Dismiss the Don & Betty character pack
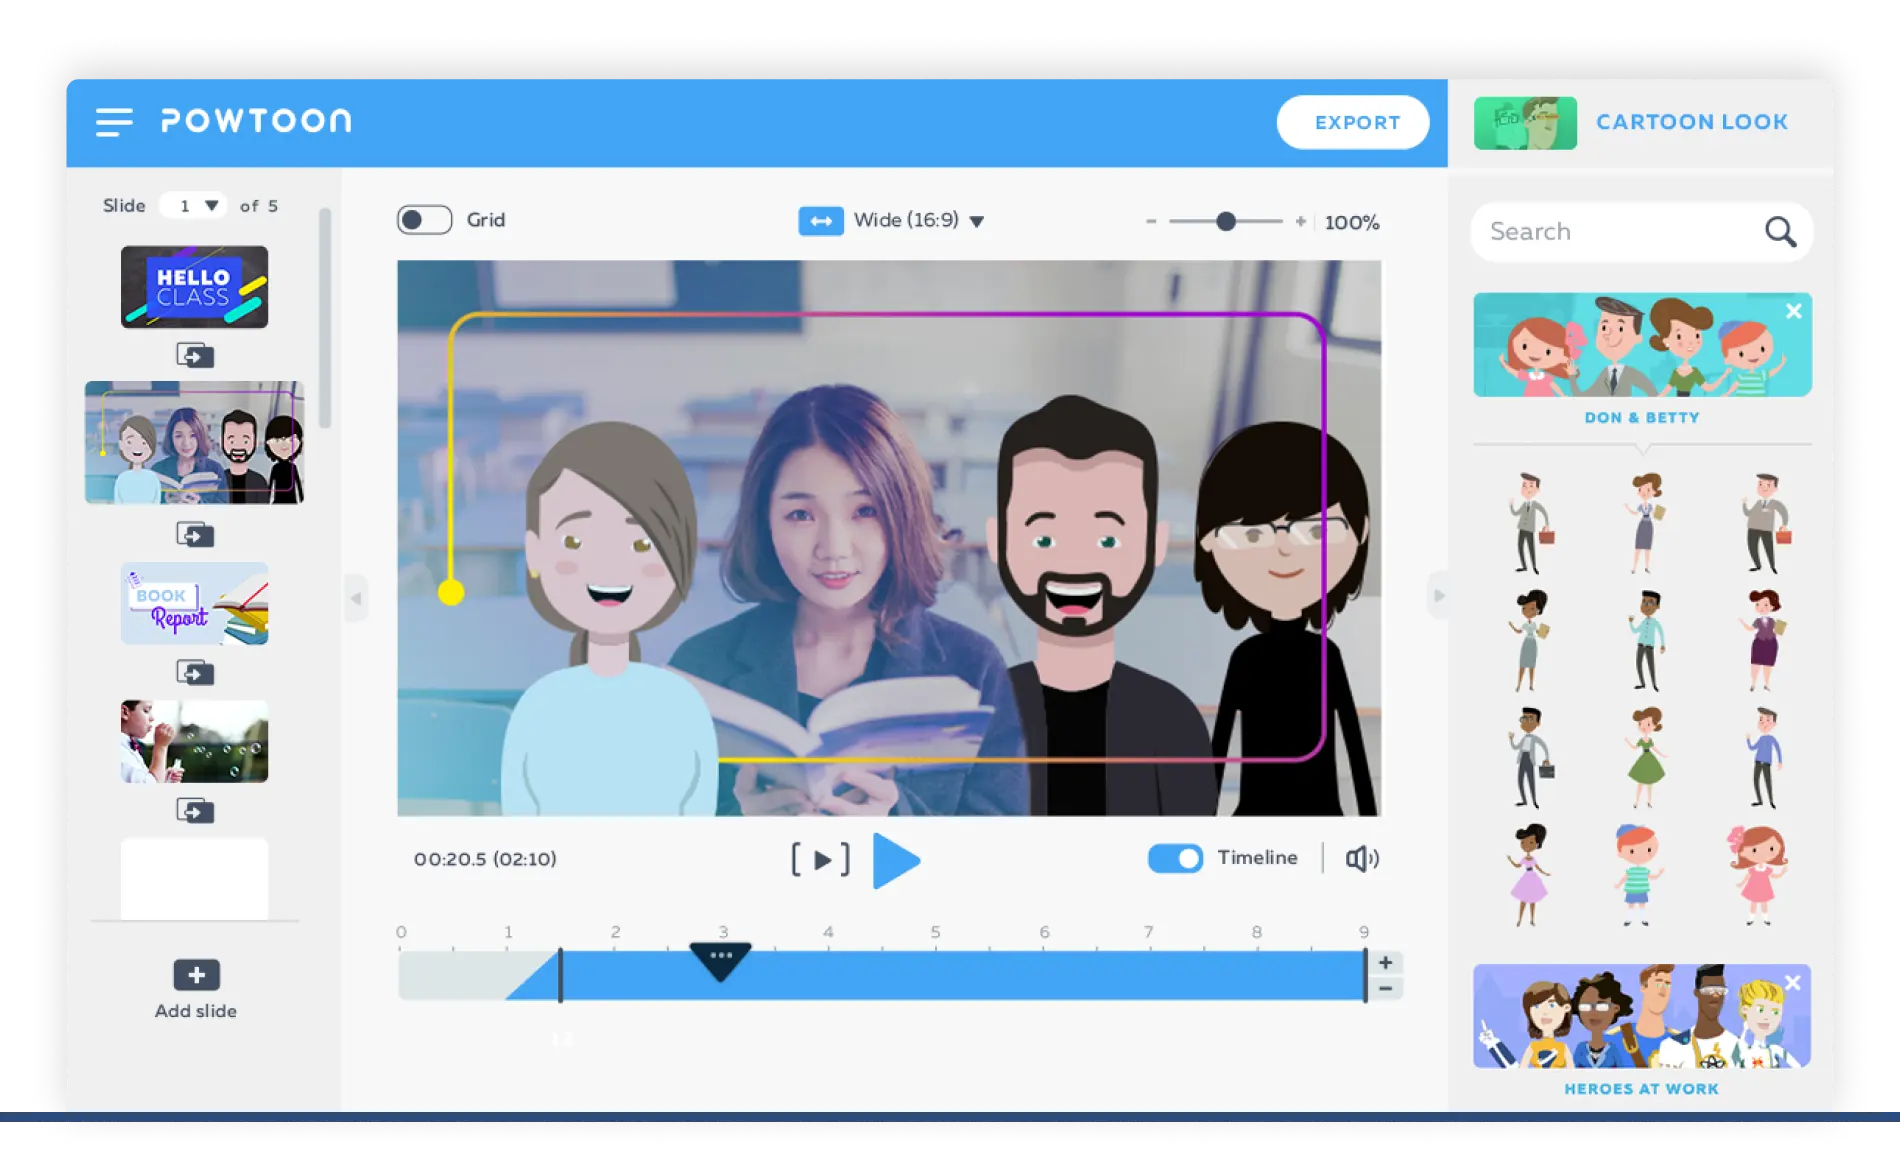 point(1793,311)
